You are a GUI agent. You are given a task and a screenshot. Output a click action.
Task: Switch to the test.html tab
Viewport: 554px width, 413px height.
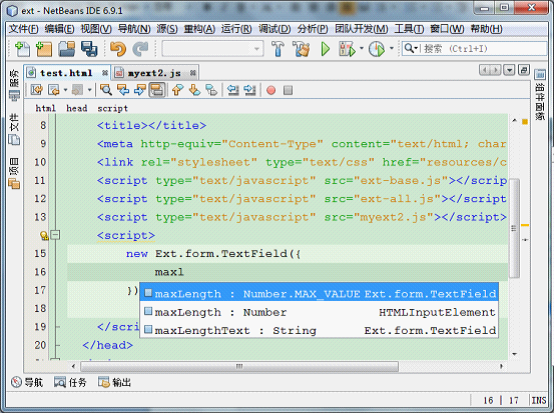66,73
